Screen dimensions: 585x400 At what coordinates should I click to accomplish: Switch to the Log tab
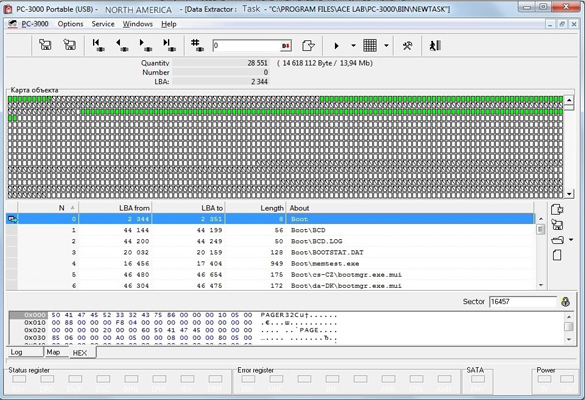(x=25, y=352)
